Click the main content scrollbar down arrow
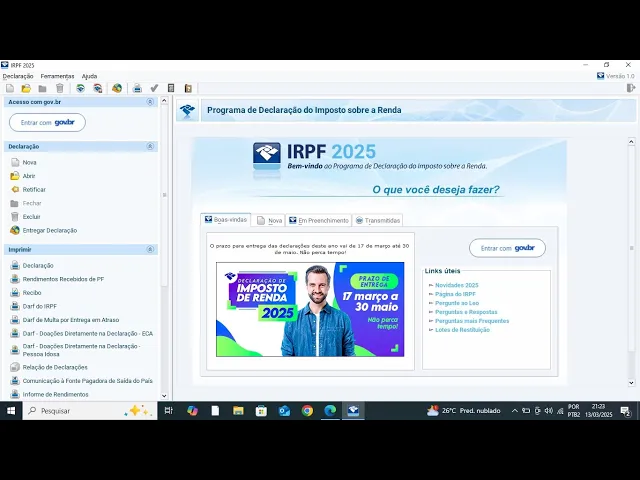The width and height of the screenshot is (640, 480). pyautogui.click(x=631, y=383)
